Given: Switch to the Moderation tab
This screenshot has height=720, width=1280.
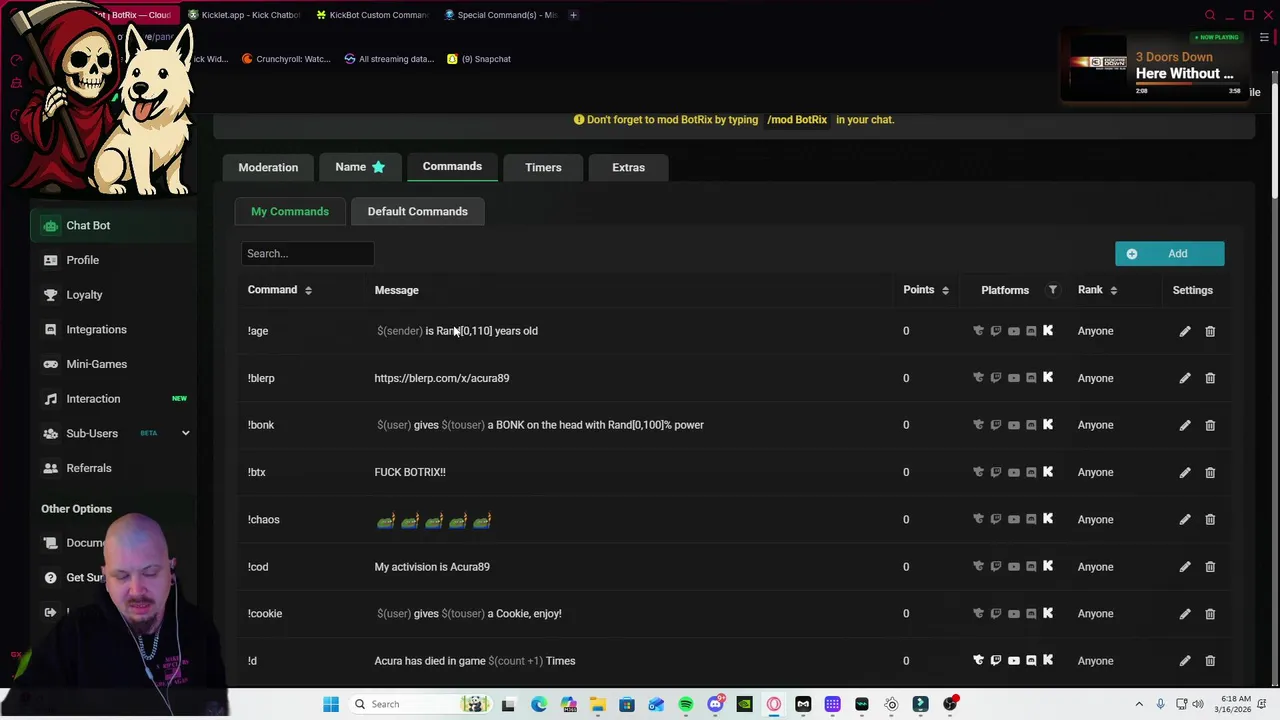Looking at the screenshot, I should (x=268, y=167).
